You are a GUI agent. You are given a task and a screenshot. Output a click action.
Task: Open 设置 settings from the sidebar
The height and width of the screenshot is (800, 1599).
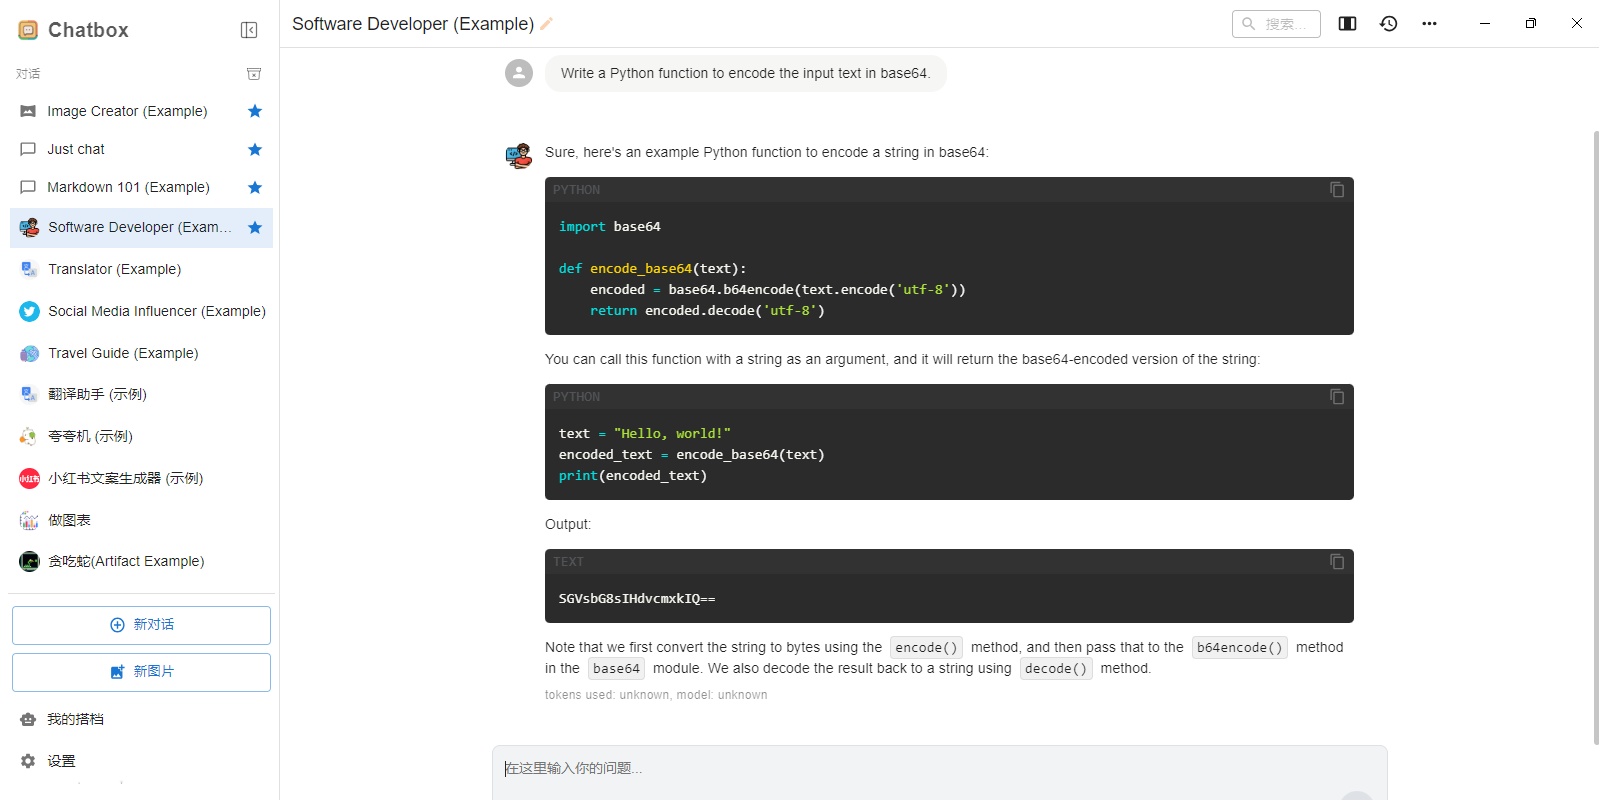pyautogui.click(x=61, y=761)
